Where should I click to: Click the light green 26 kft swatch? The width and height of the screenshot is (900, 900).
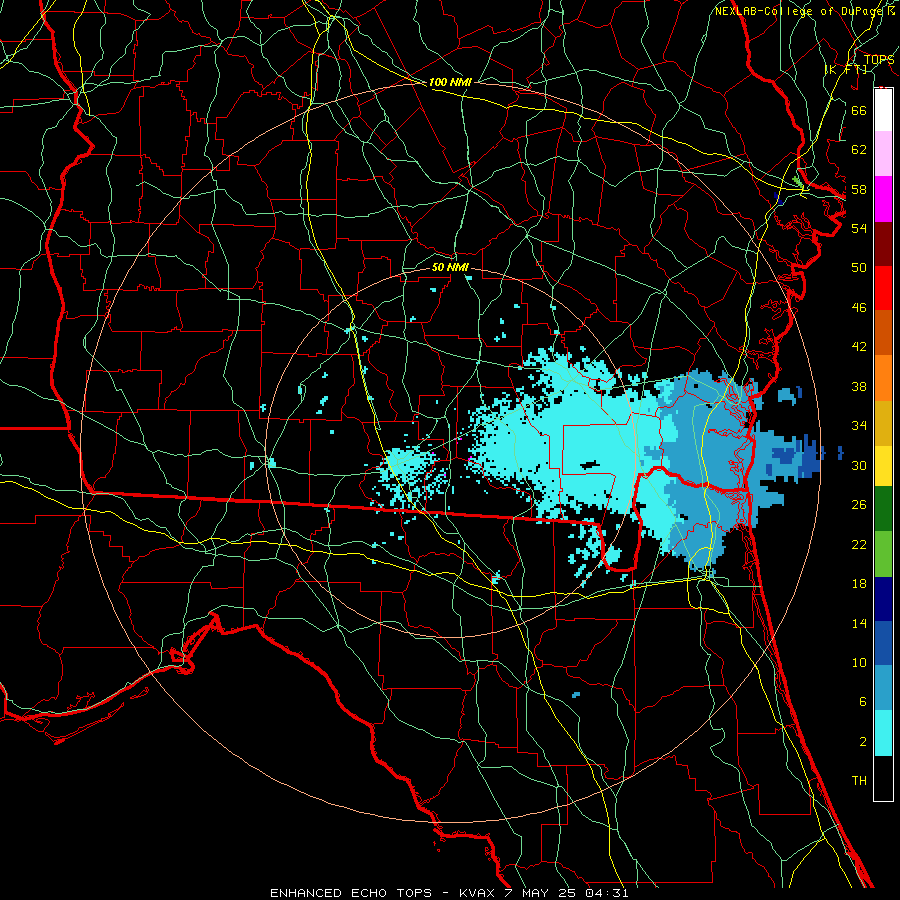coord(883,554)
